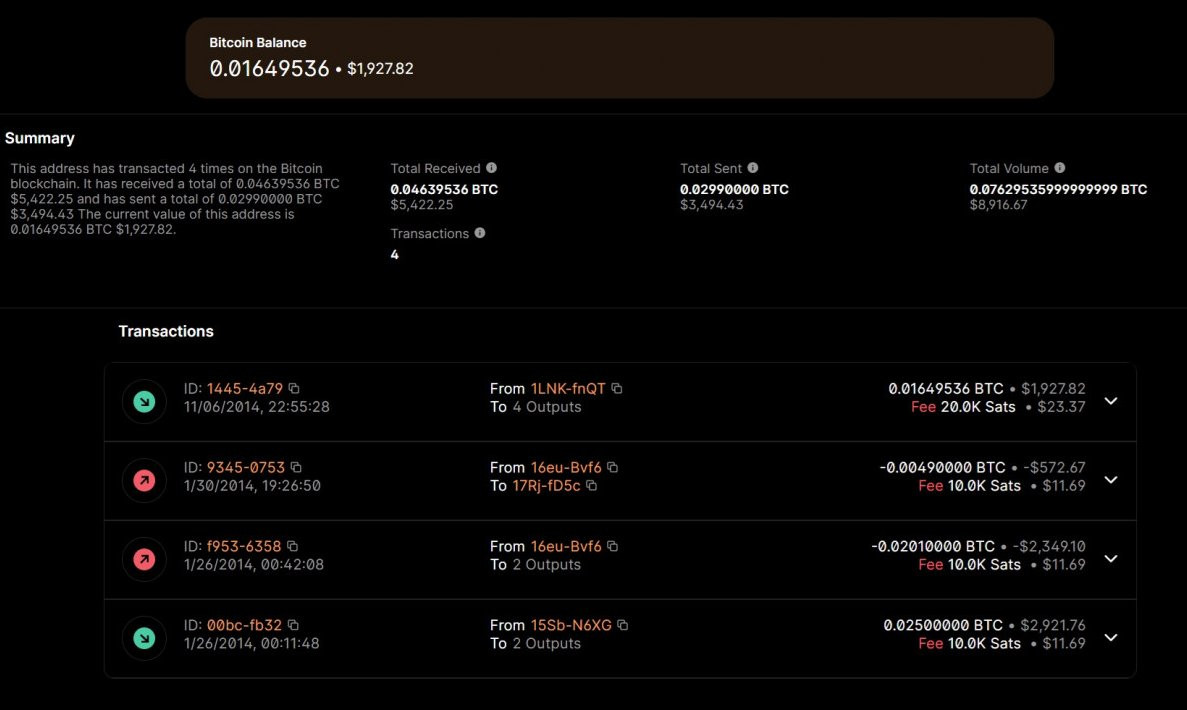Show info tooltip for Total Volume
Viewport: 1187px width, 710px height.
coord(1059,168)
